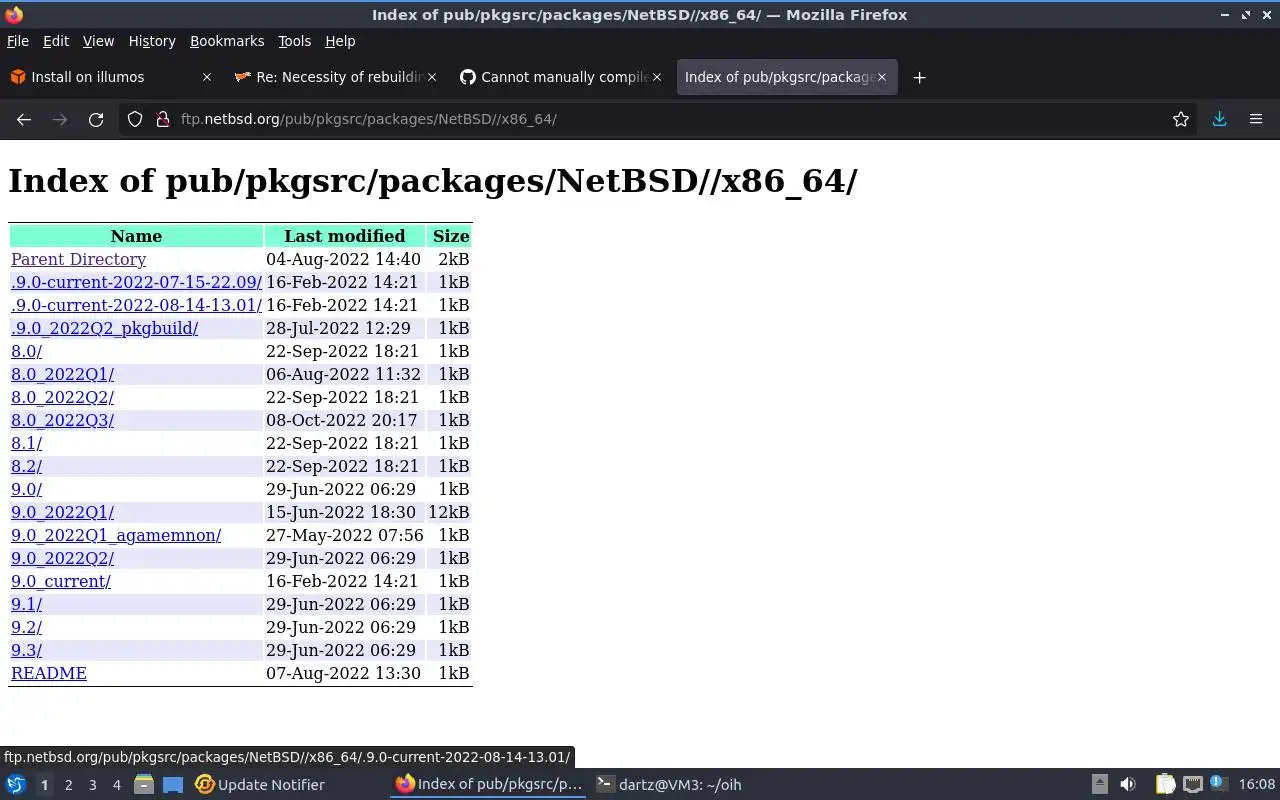The width and height of the screenshot is (1280, 800).
Task: Open the Firefox downloads panel
Action: coord(1219,119)
